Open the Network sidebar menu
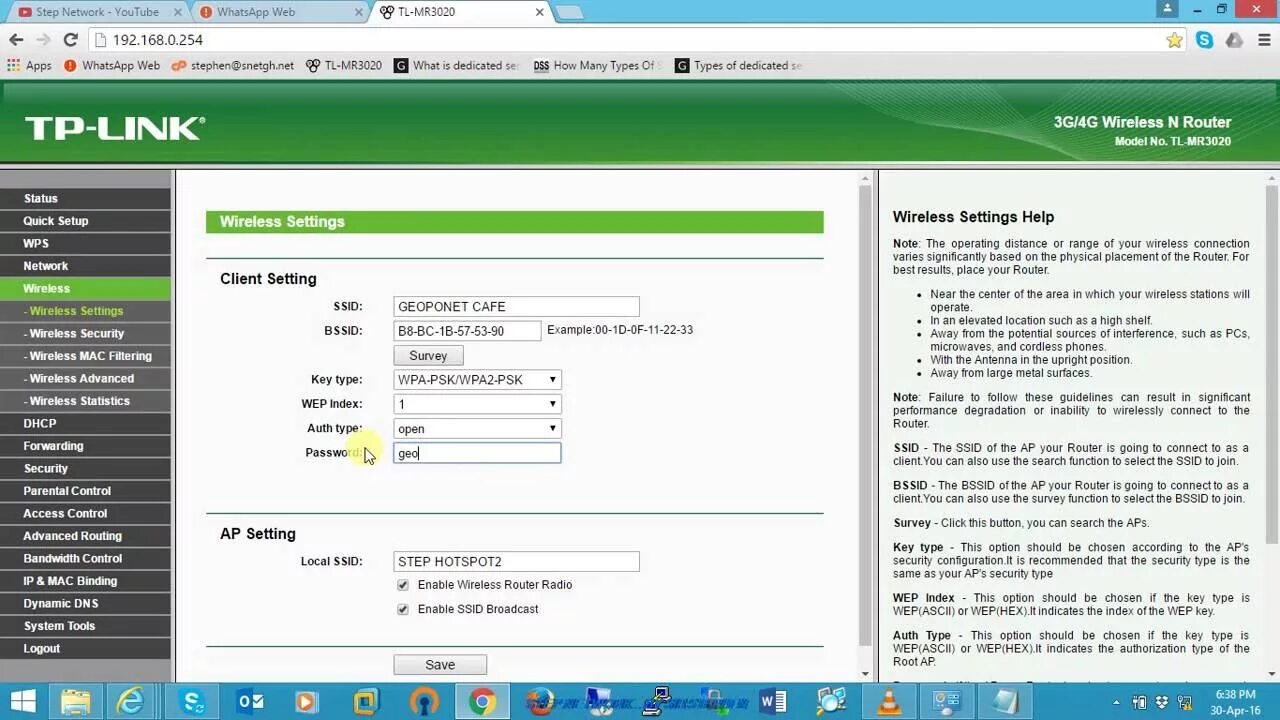 tap(85, 266)
